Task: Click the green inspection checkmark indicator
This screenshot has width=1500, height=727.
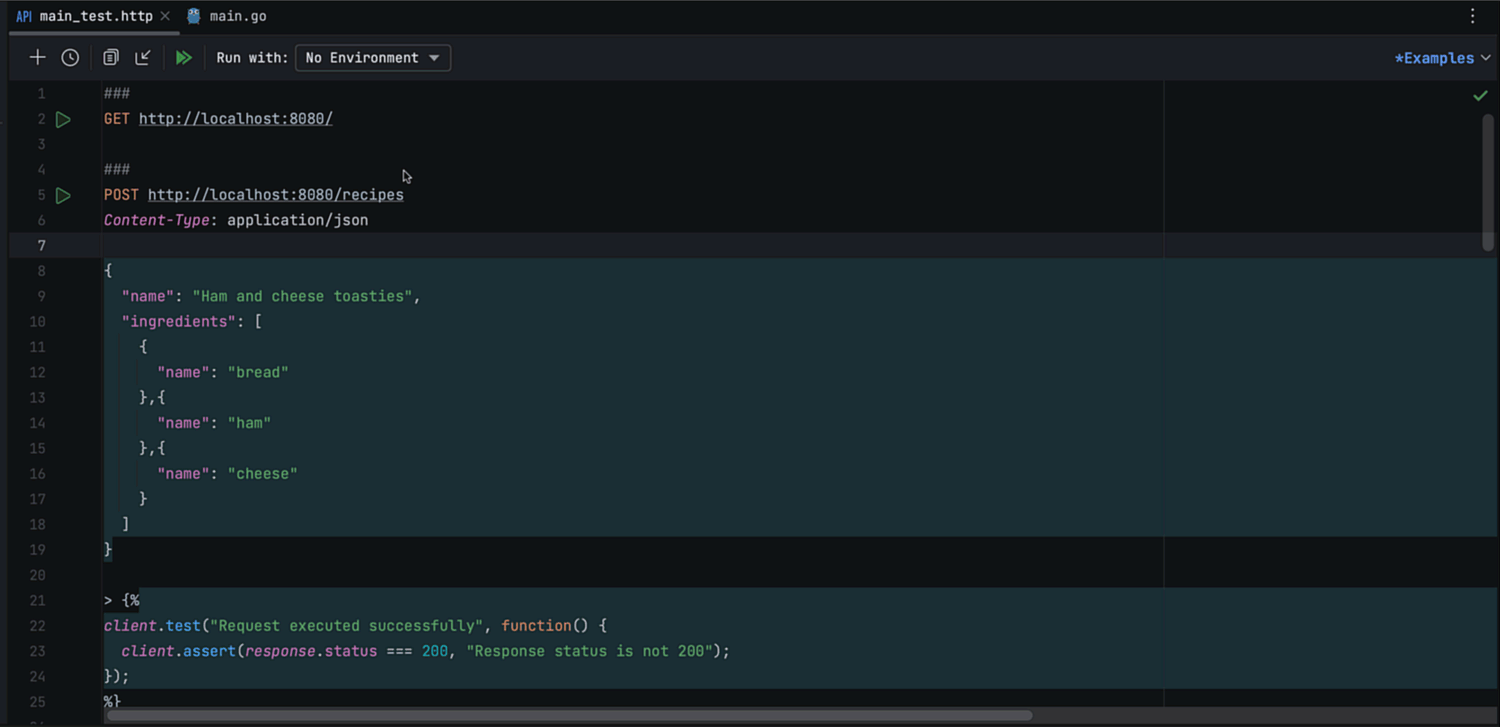Action: (1480, 95)
